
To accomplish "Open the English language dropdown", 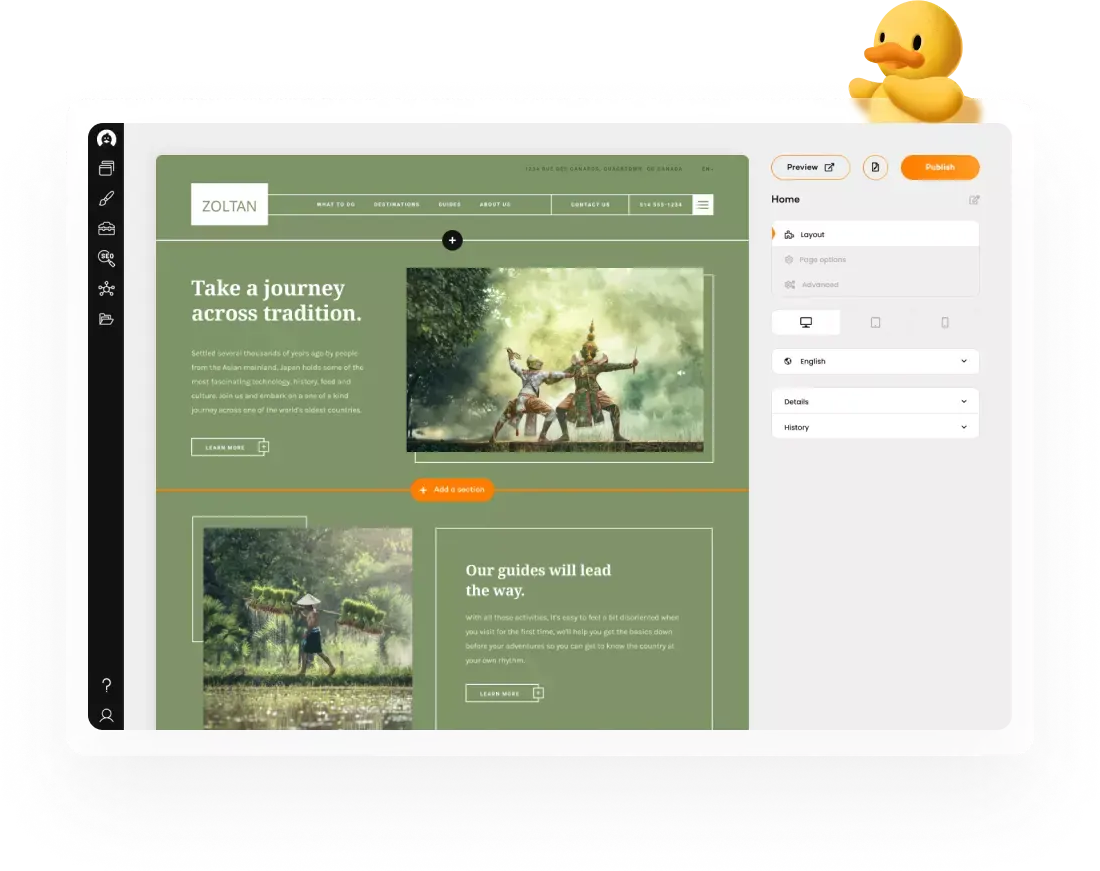I will (875, 361).
